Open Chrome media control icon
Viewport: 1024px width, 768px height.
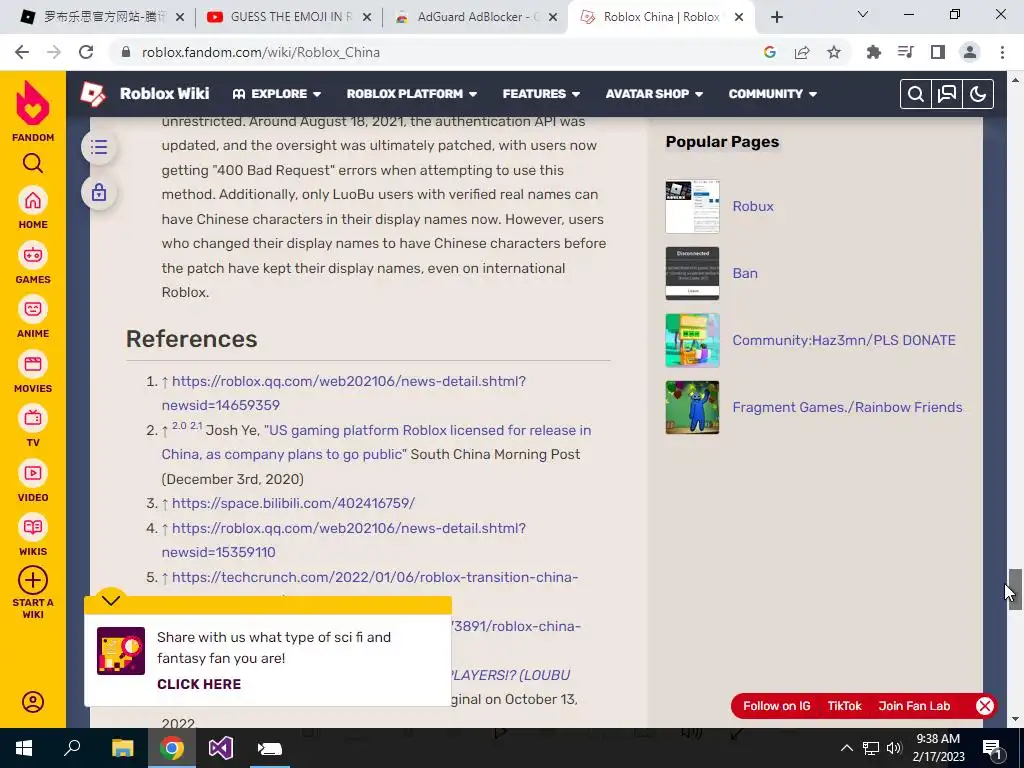point(906,52)
